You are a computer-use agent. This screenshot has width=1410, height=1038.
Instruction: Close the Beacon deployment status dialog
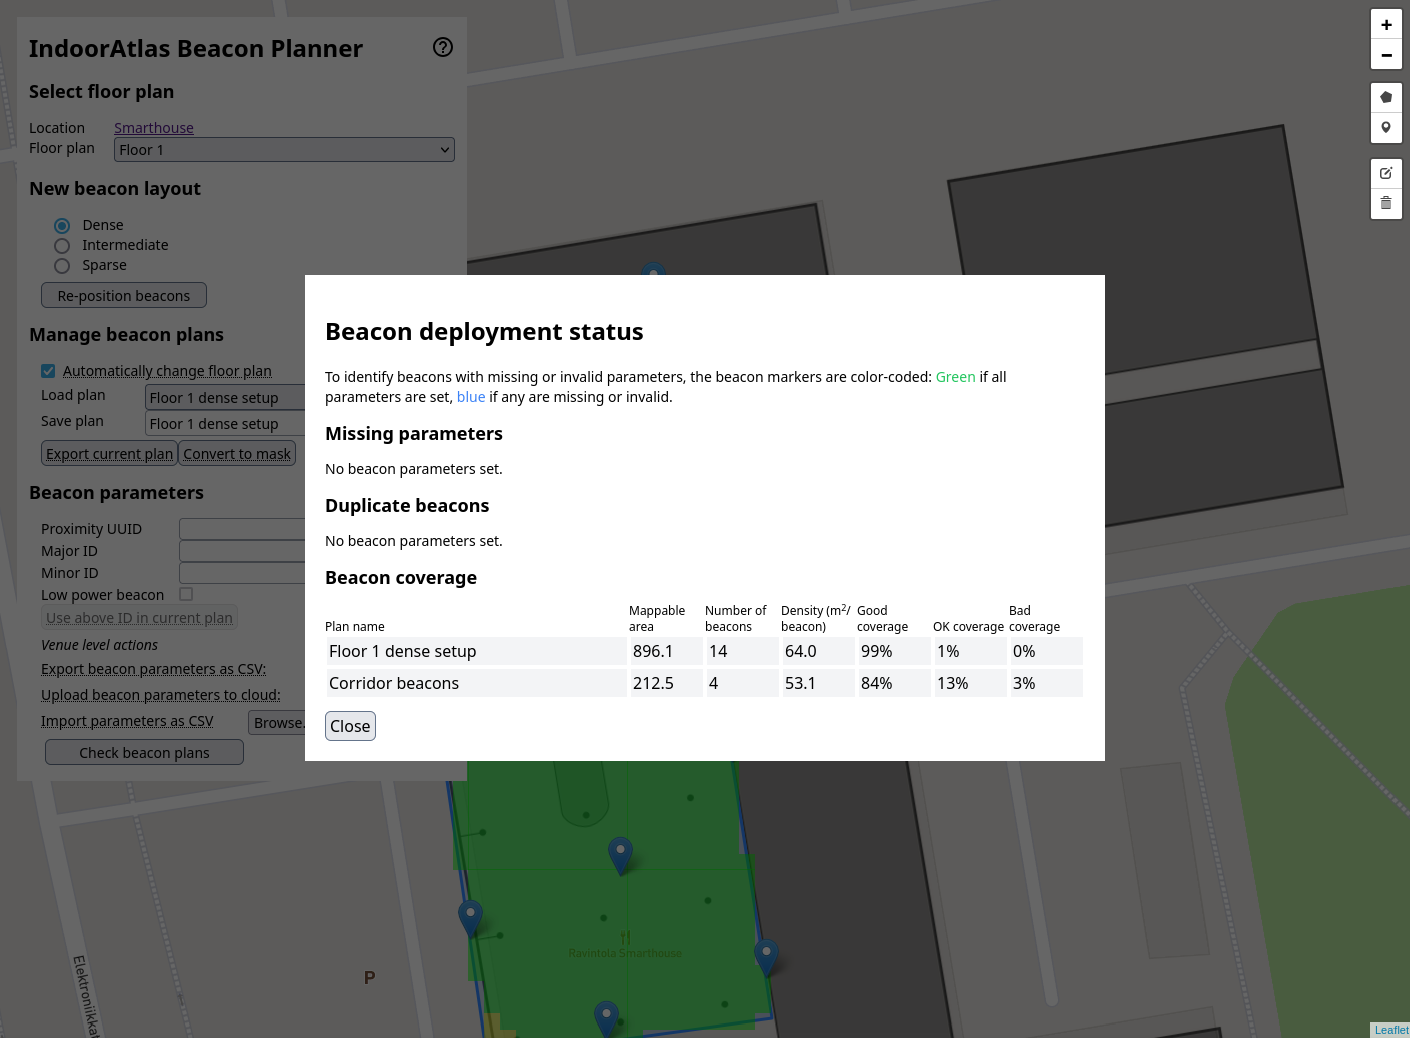[350, 726]
